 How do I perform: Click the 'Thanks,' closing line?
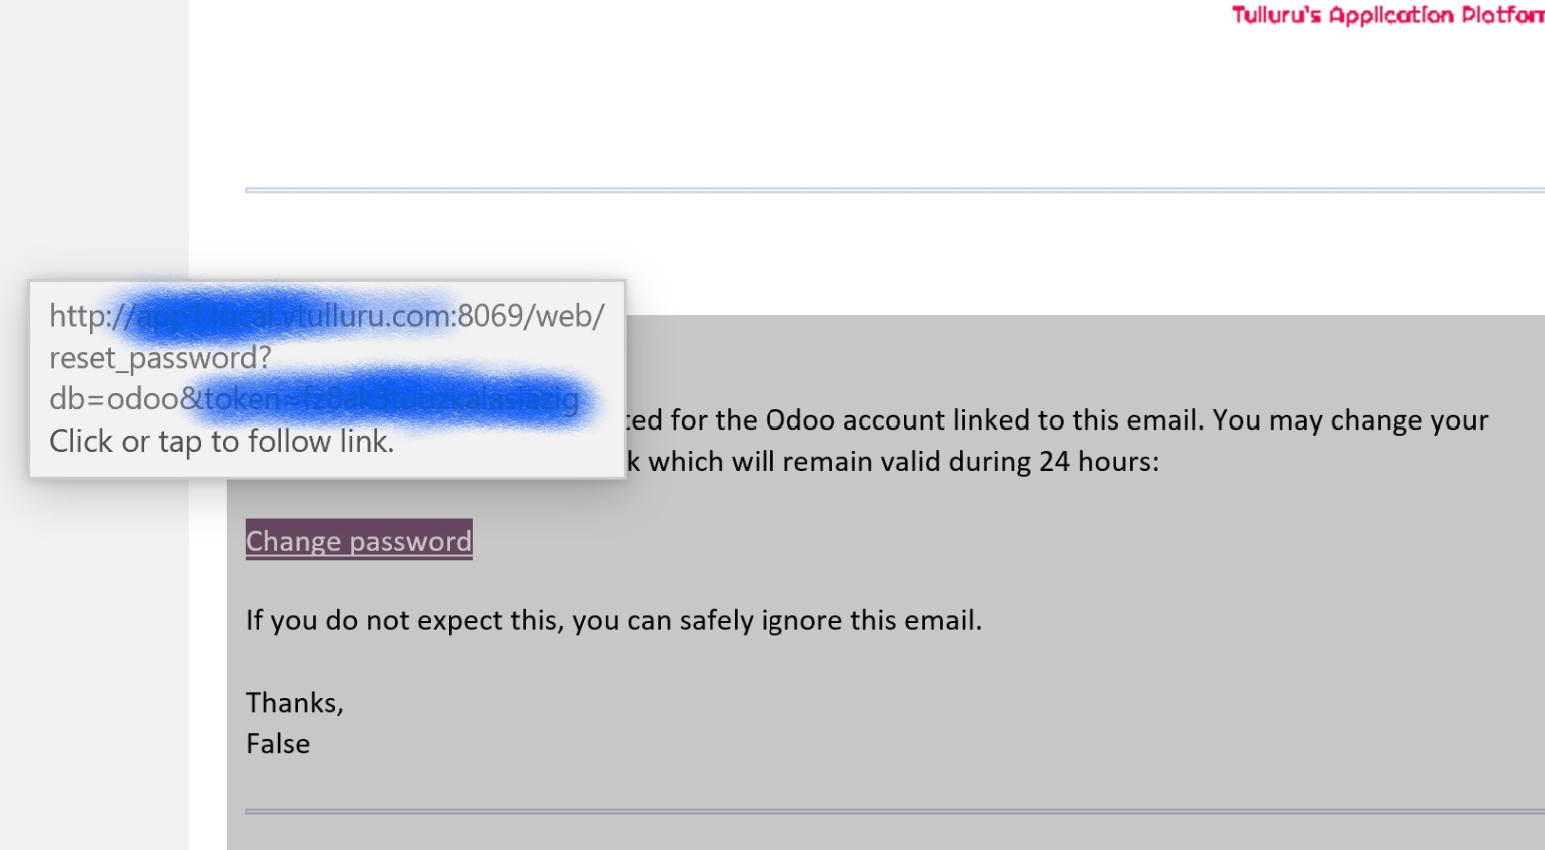[x=295, y=703]
